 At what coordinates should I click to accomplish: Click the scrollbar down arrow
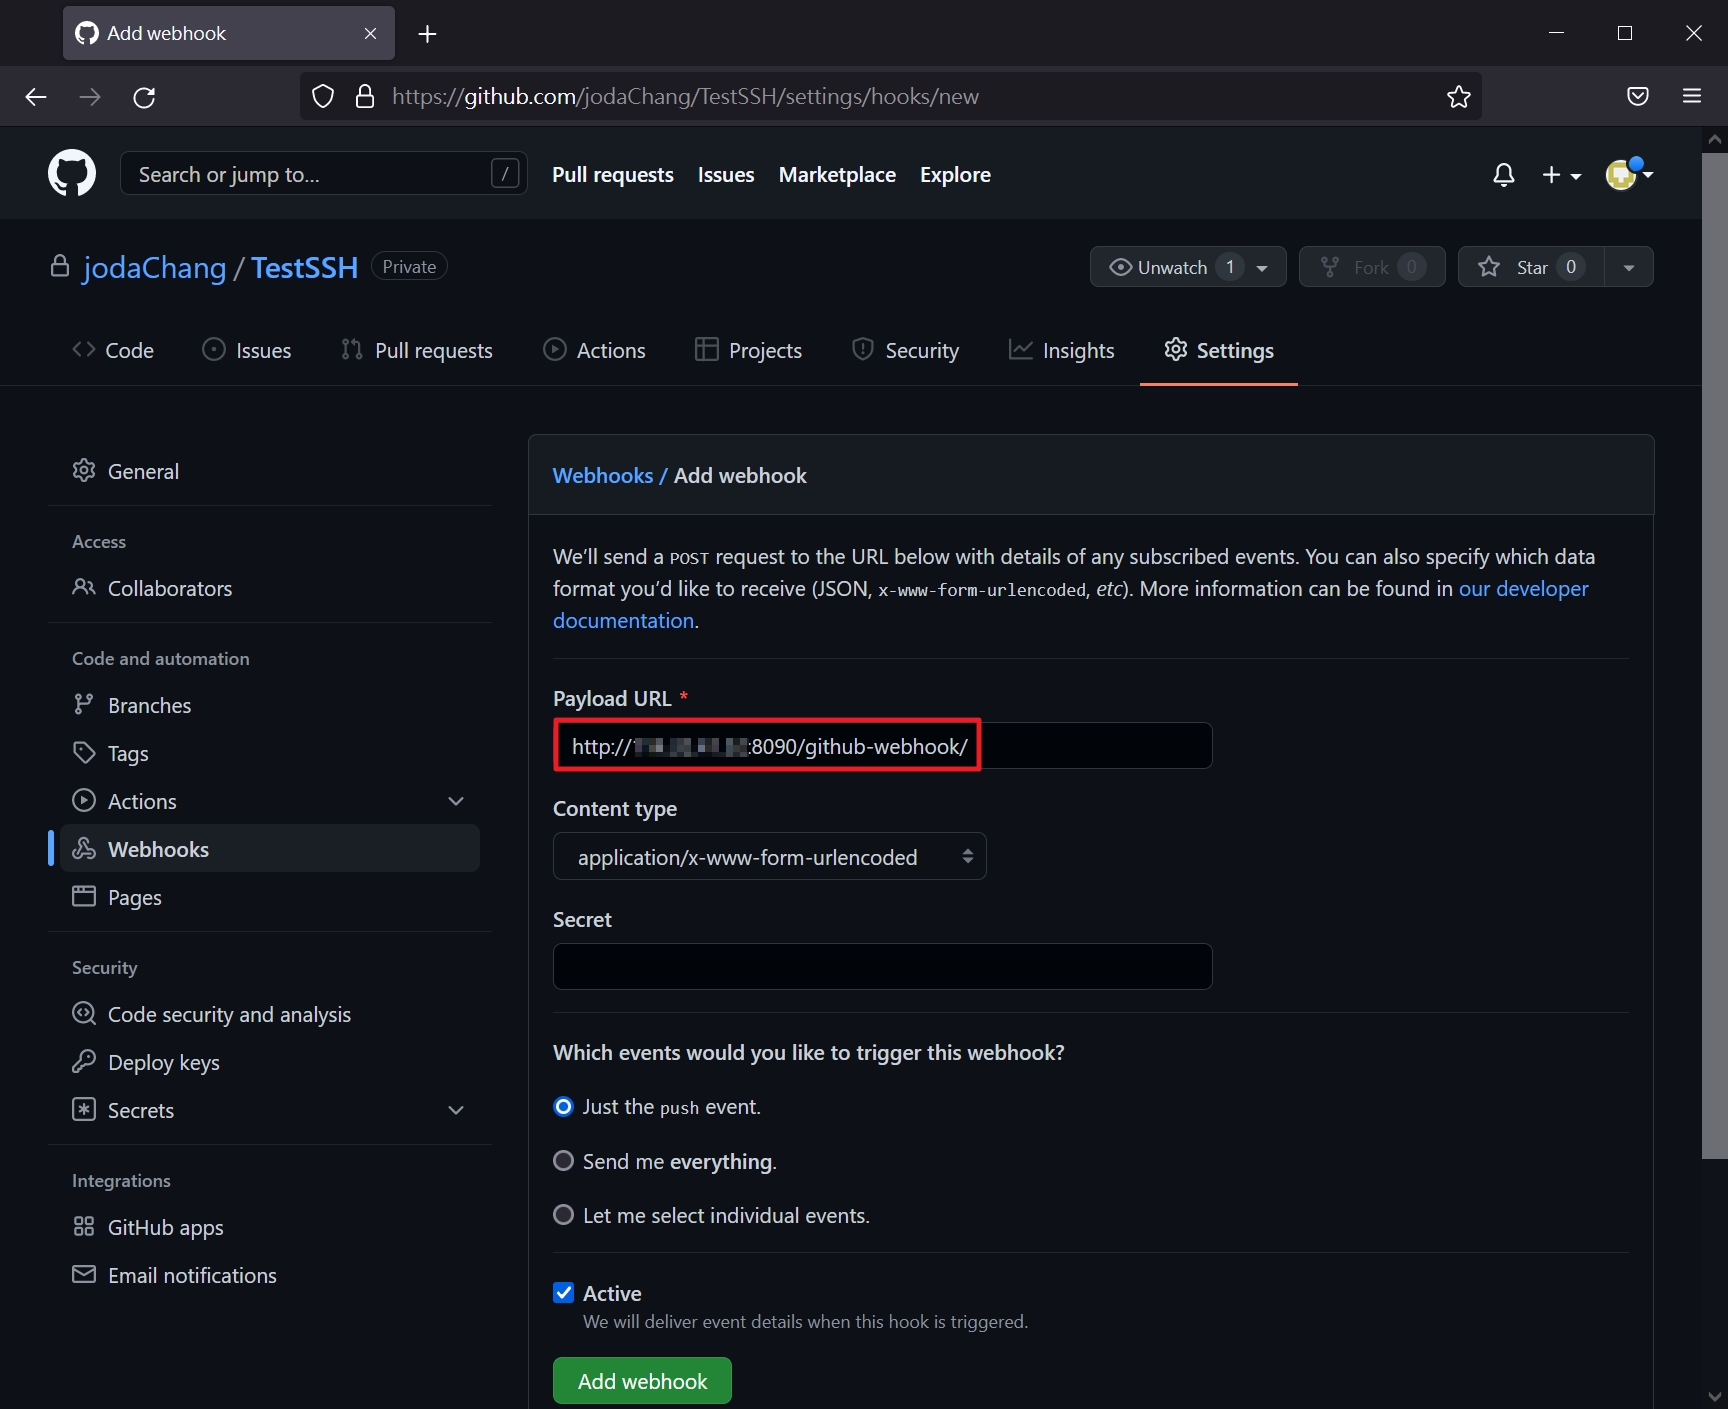(x=1715, y=1397)
